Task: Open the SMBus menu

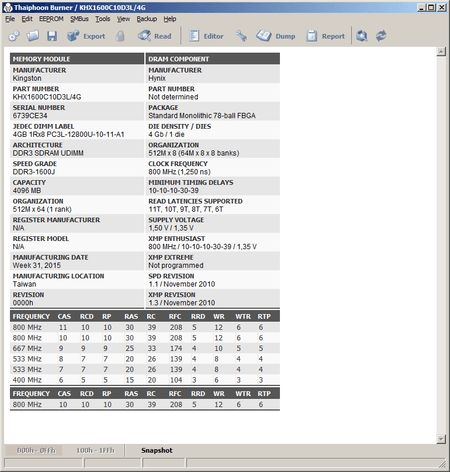Action: pyautogui.click(x=79, y=19)
